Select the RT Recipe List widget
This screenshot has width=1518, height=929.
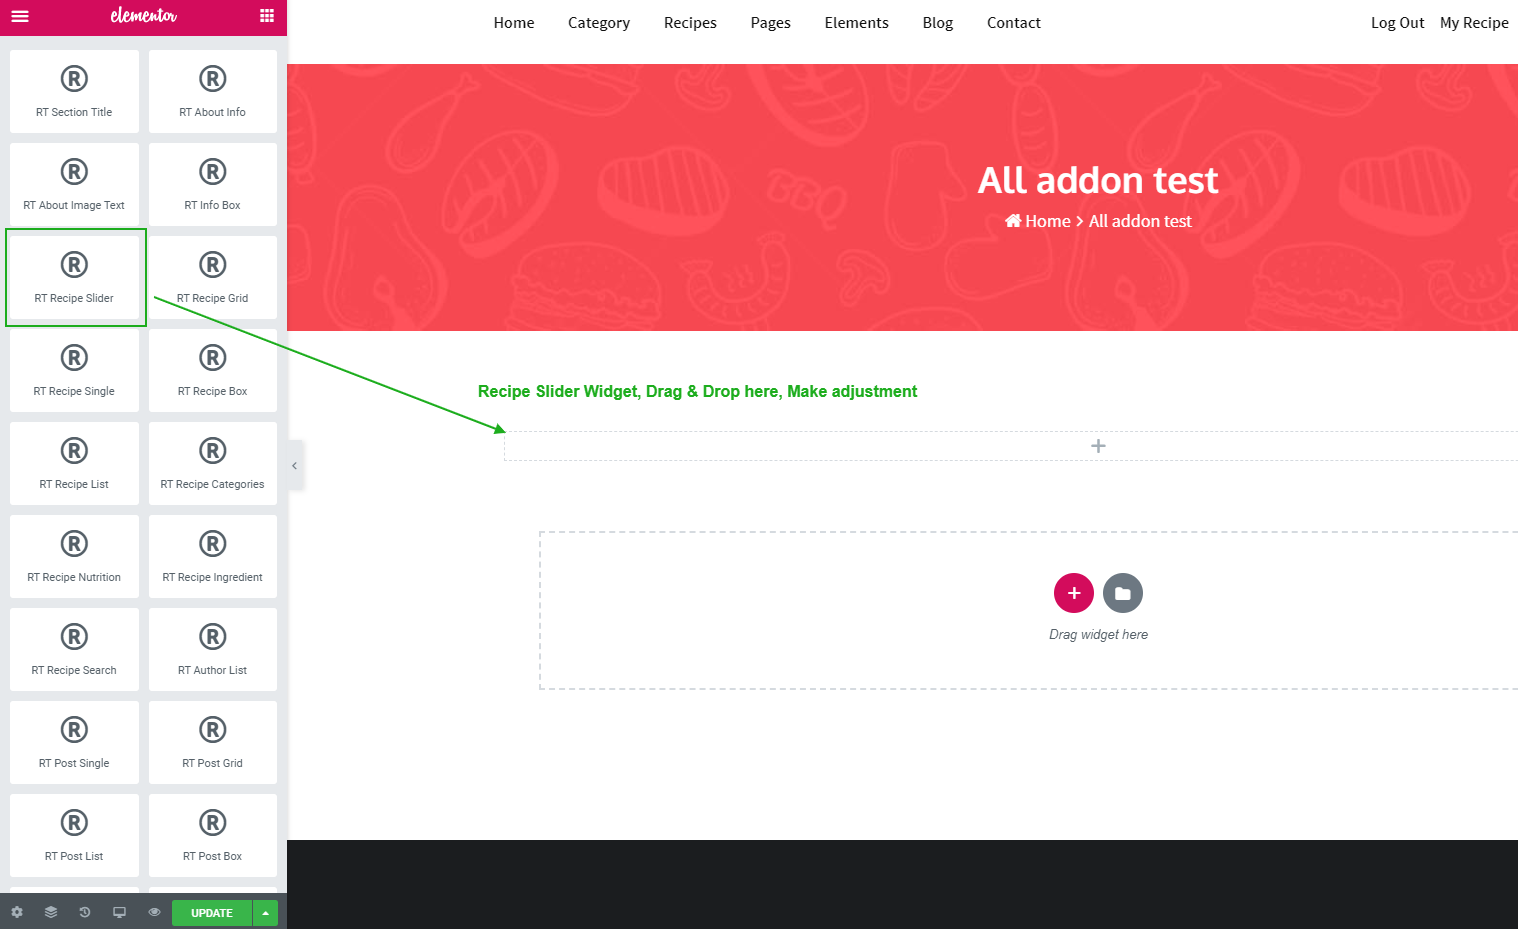pyautogui.click(x=74, y=463)
